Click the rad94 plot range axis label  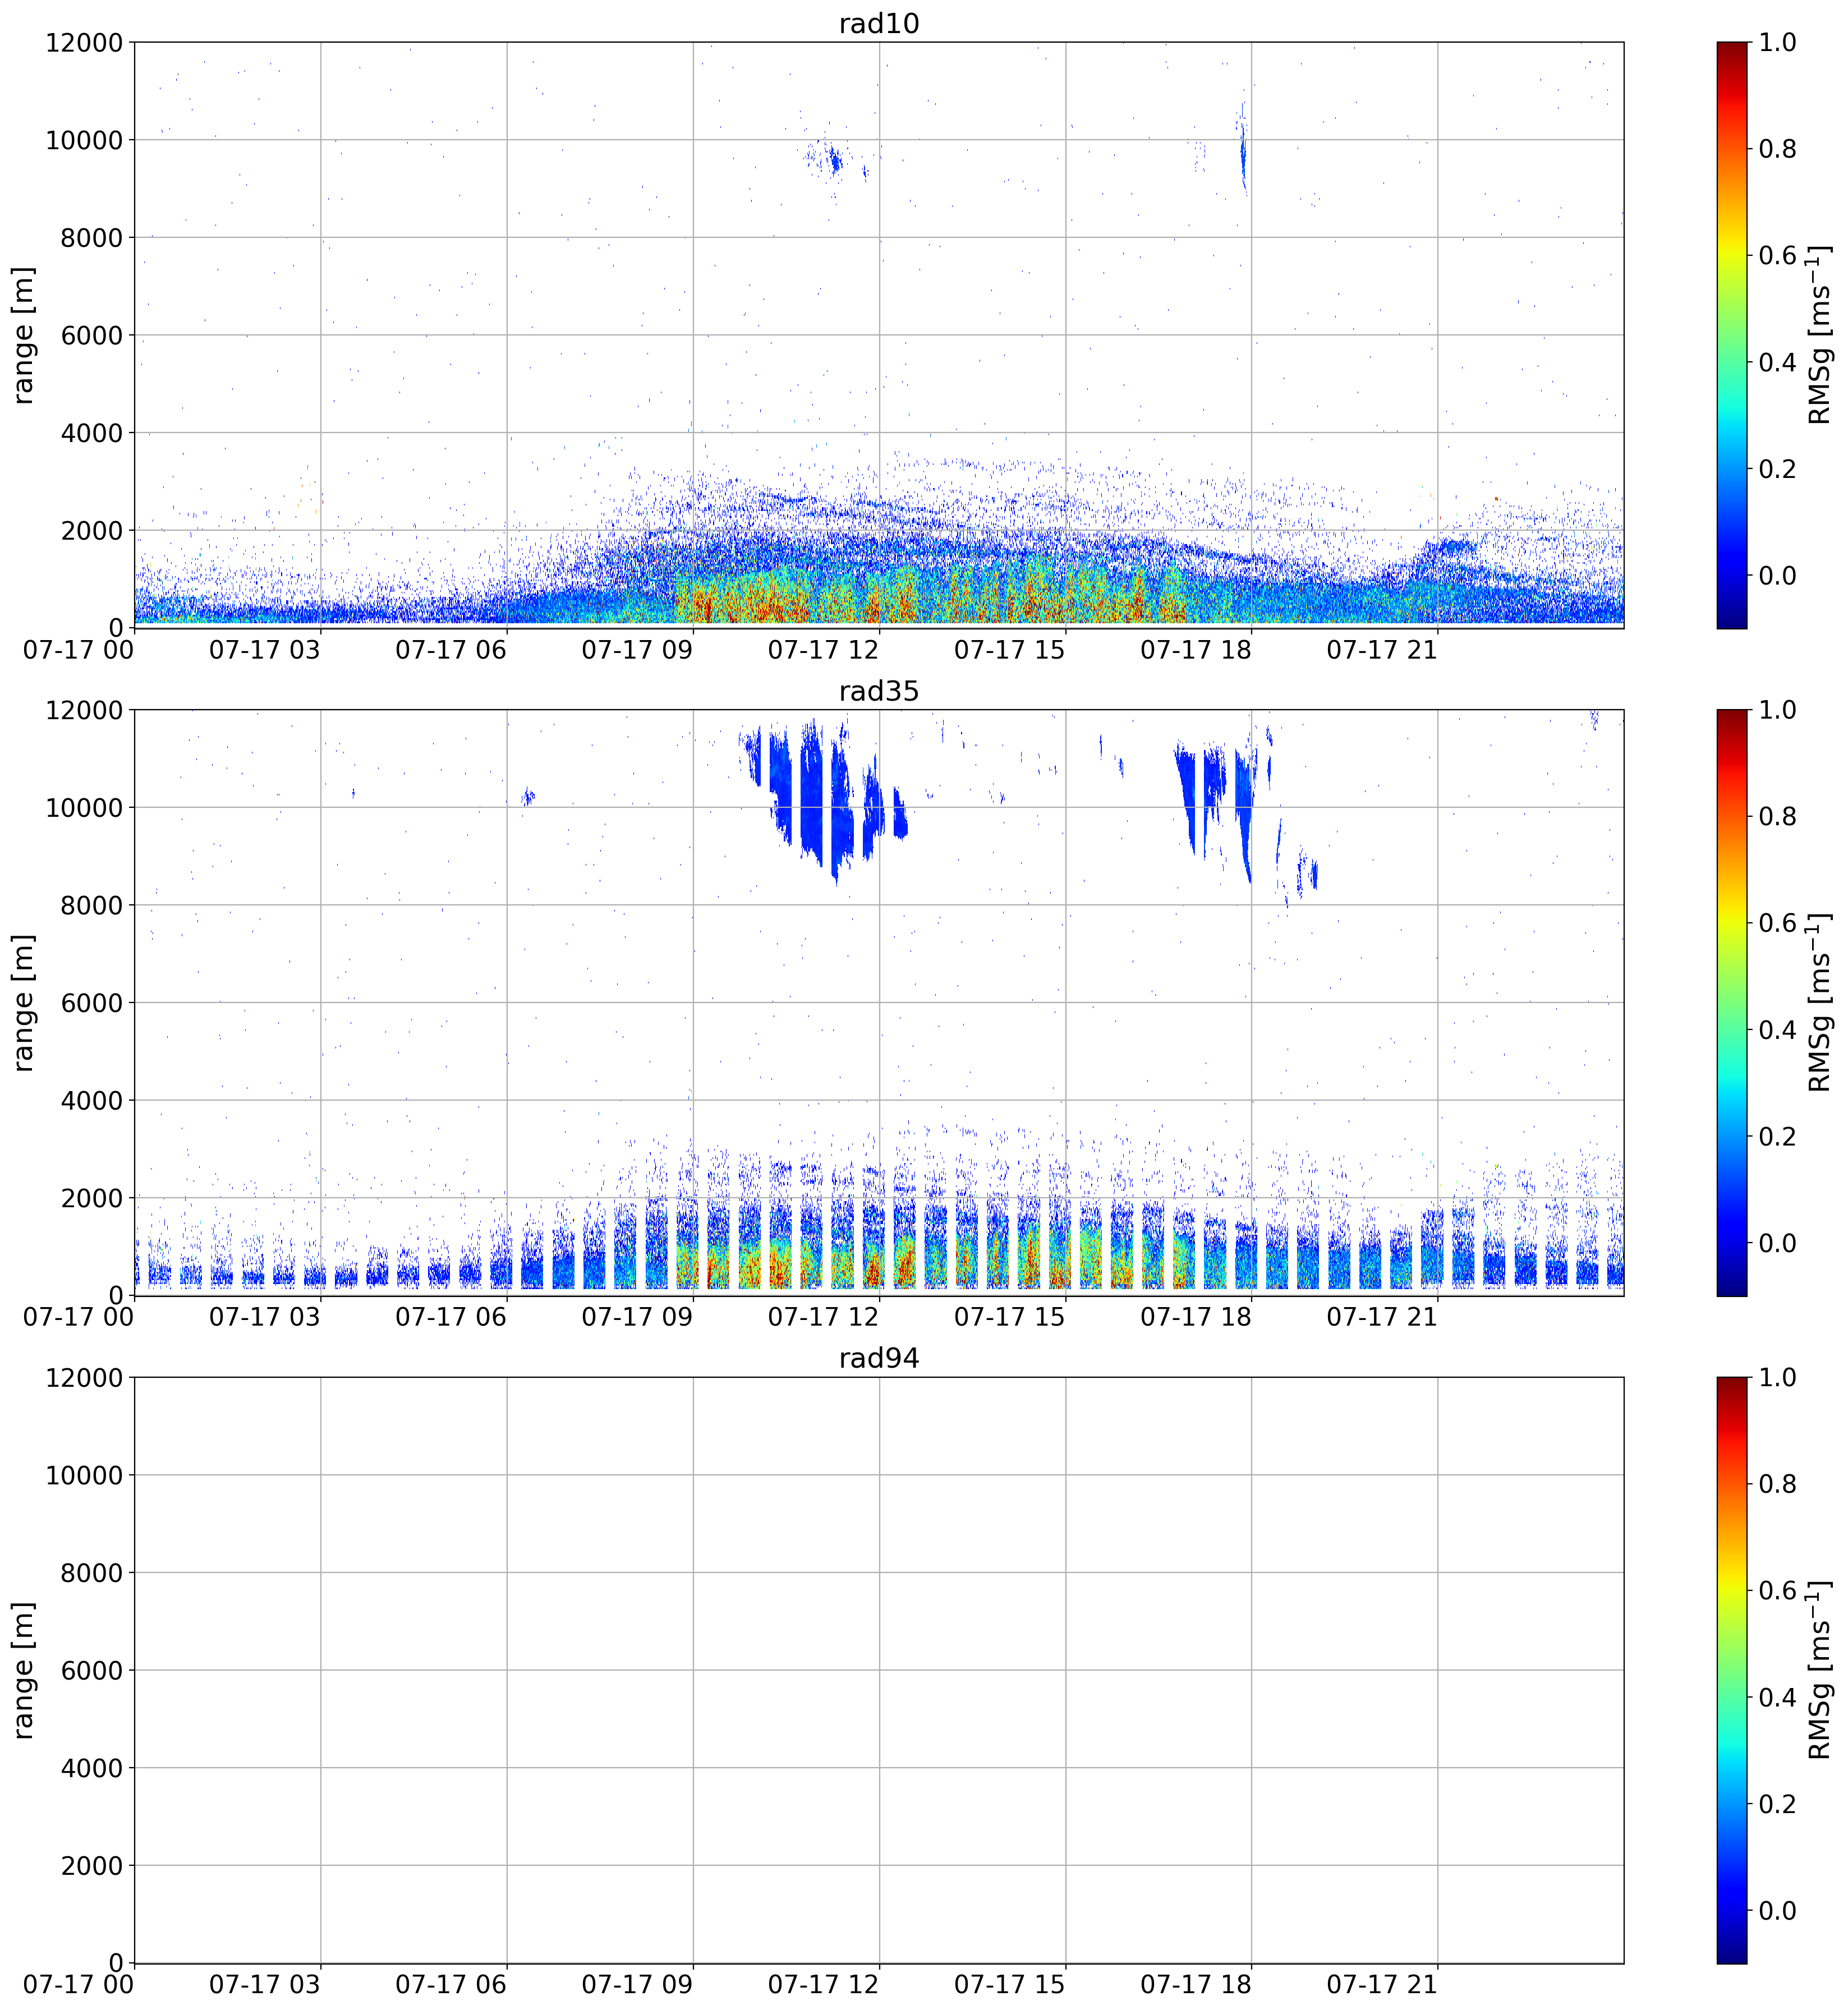[x=24, y=1670]
